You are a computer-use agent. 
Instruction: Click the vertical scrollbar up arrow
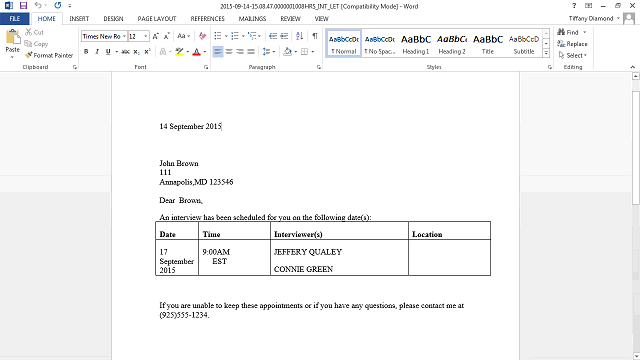pos(636,76)
